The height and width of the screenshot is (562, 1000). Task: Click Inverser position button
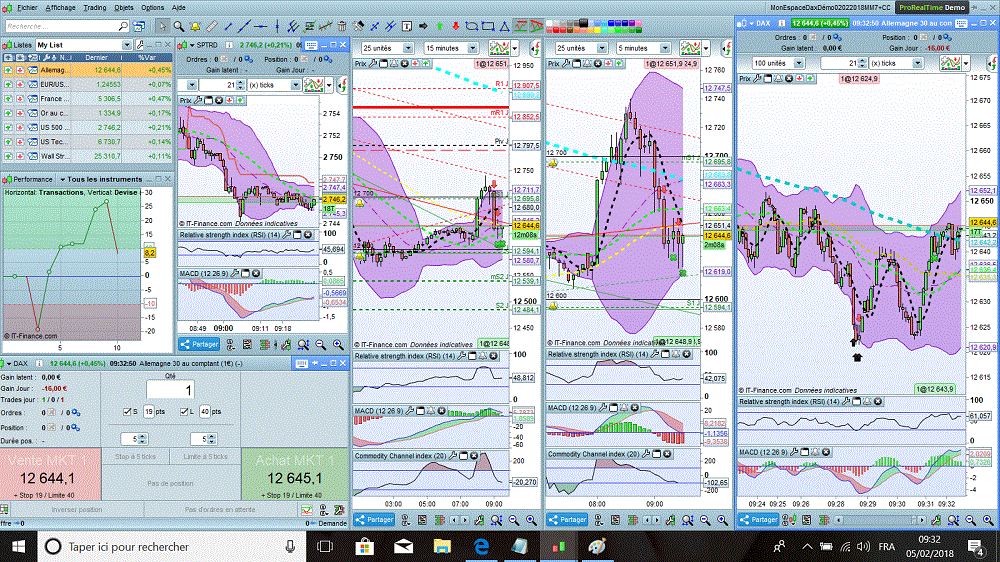point(77,510)
